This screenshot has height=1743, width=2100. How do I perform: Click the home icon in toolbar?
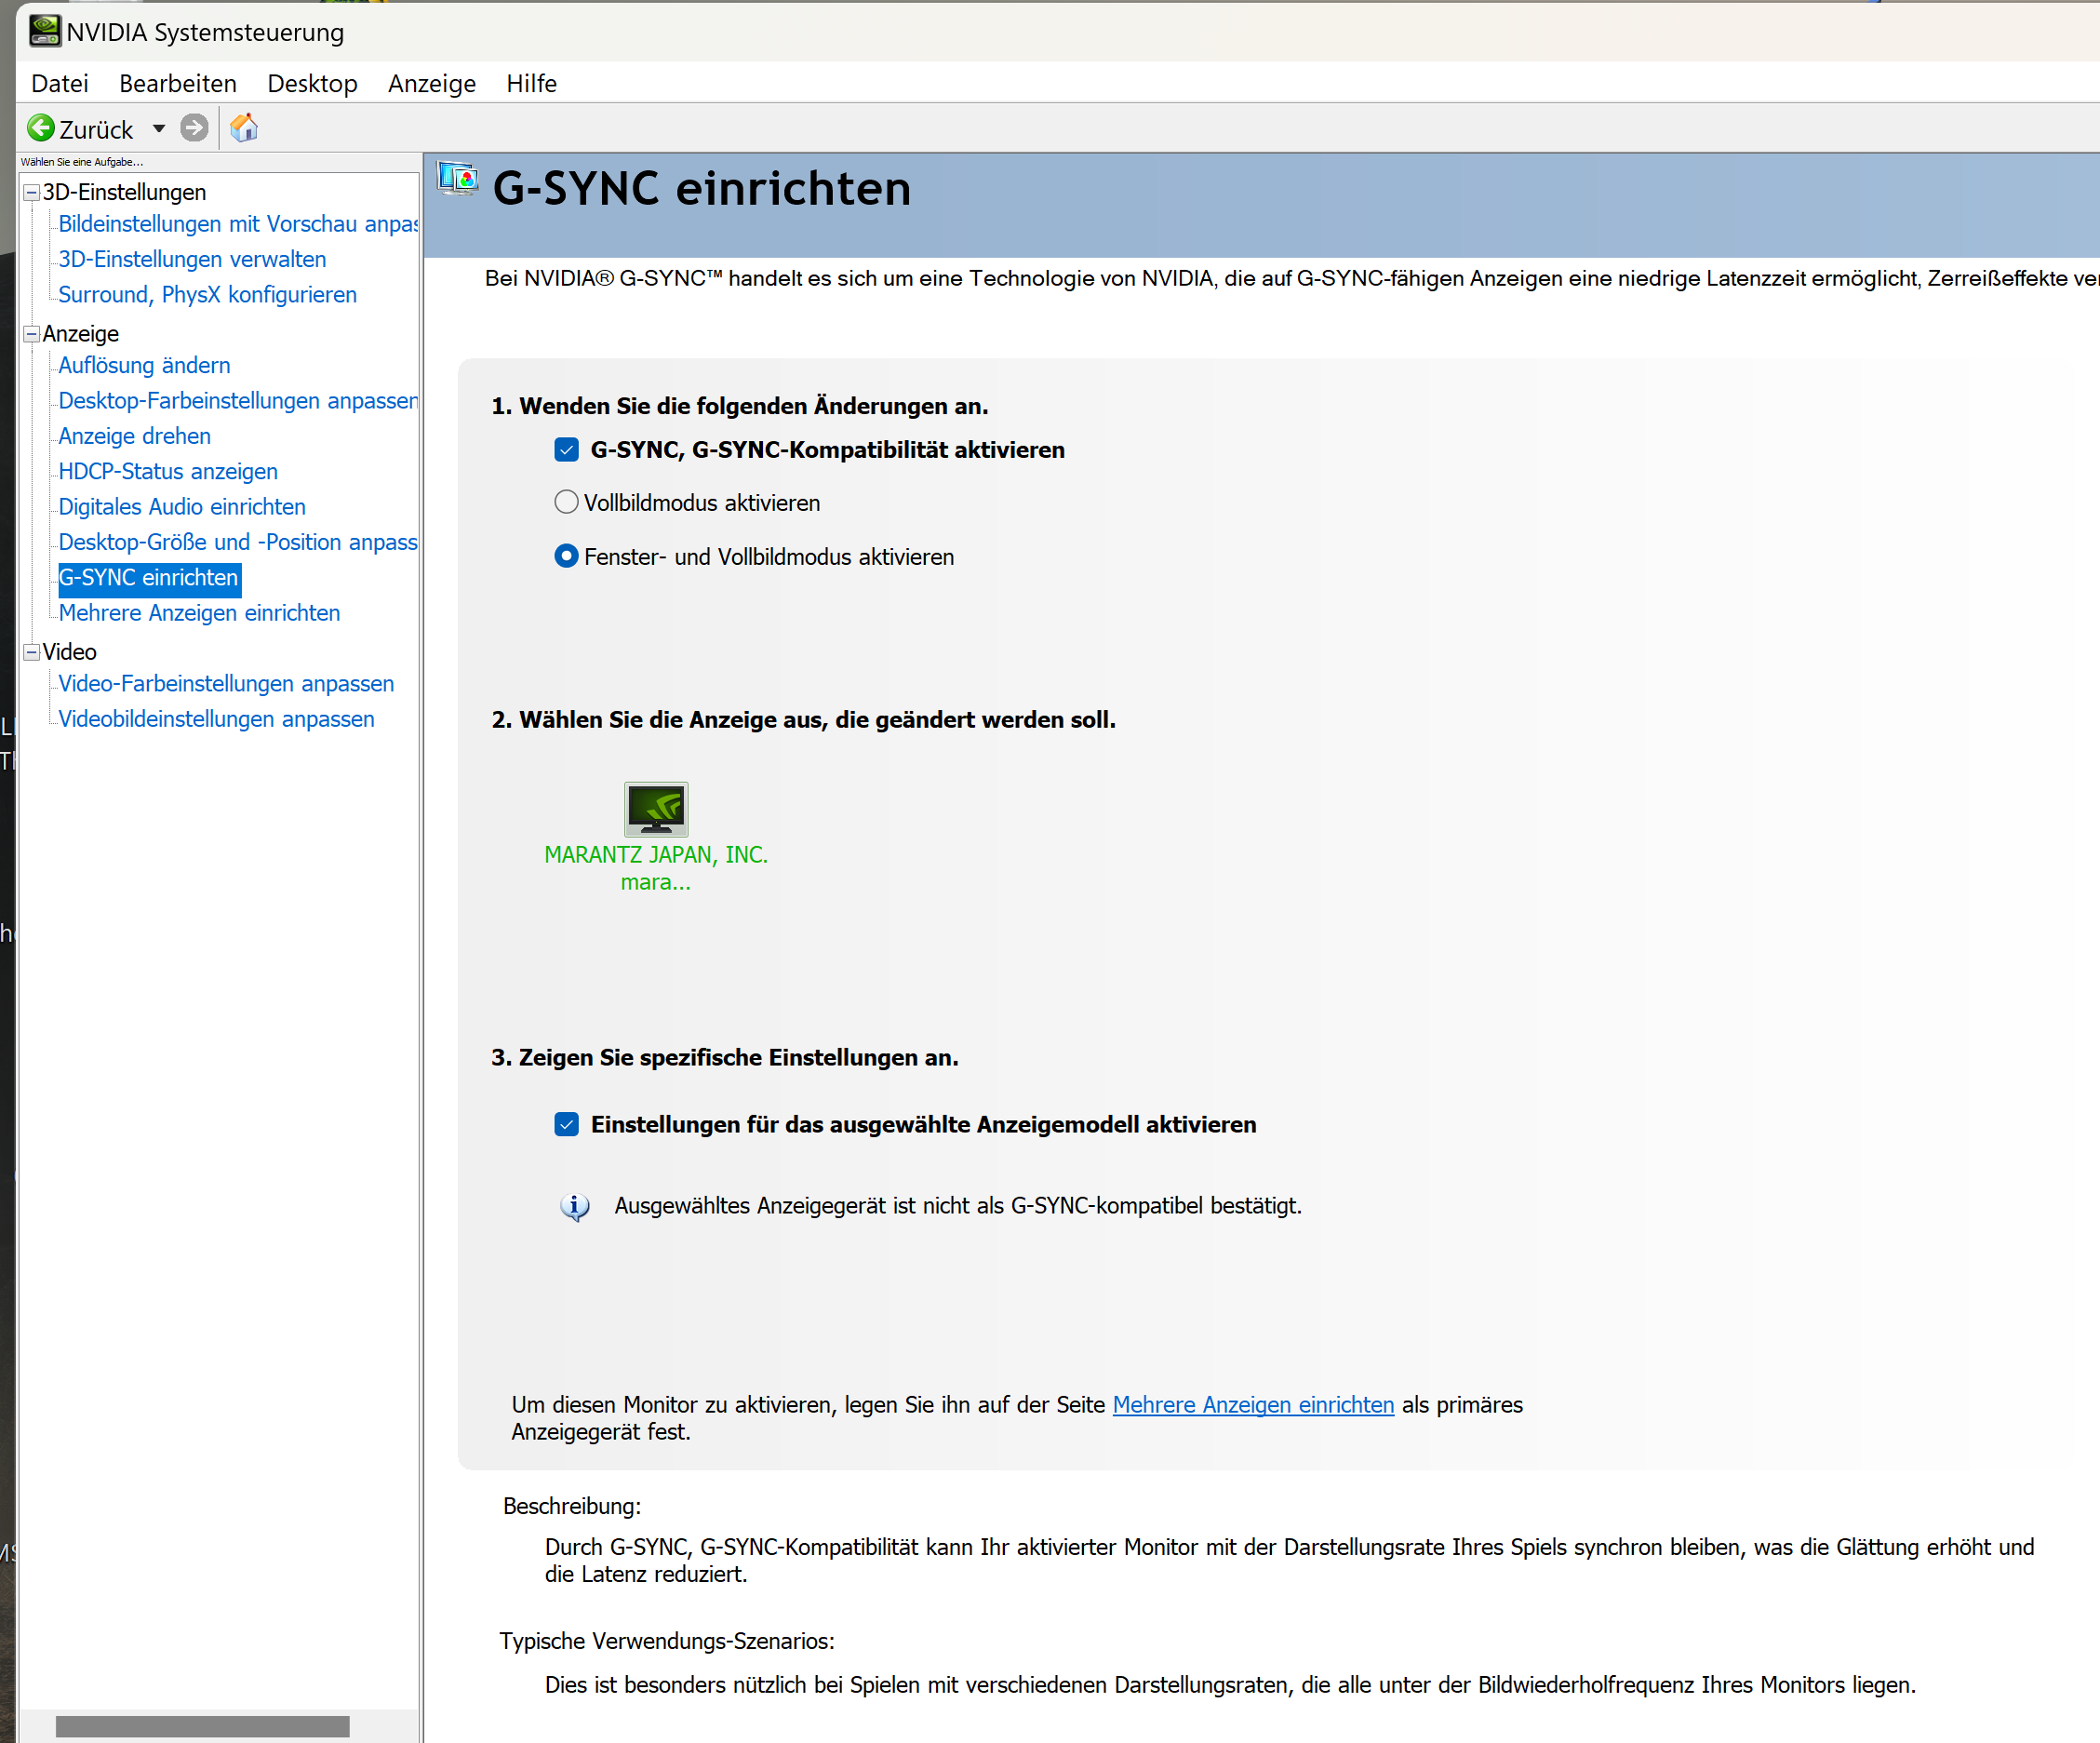click(x=244, y=128)
